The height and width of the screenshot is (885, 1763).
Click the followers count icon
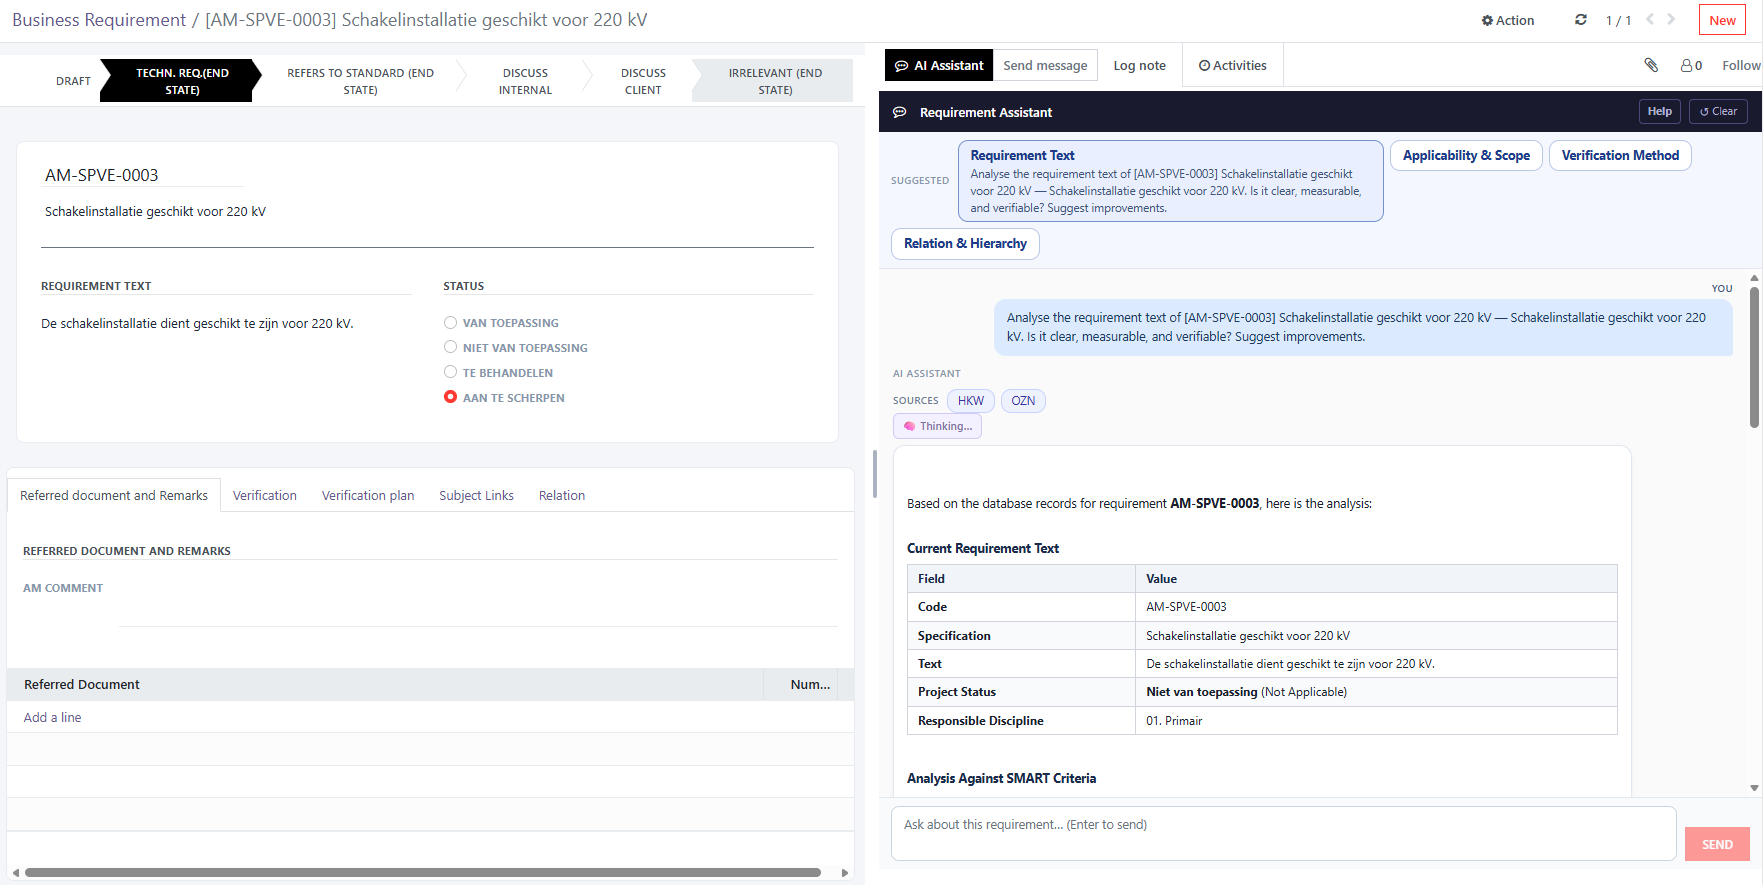[x=1691, y=65]
